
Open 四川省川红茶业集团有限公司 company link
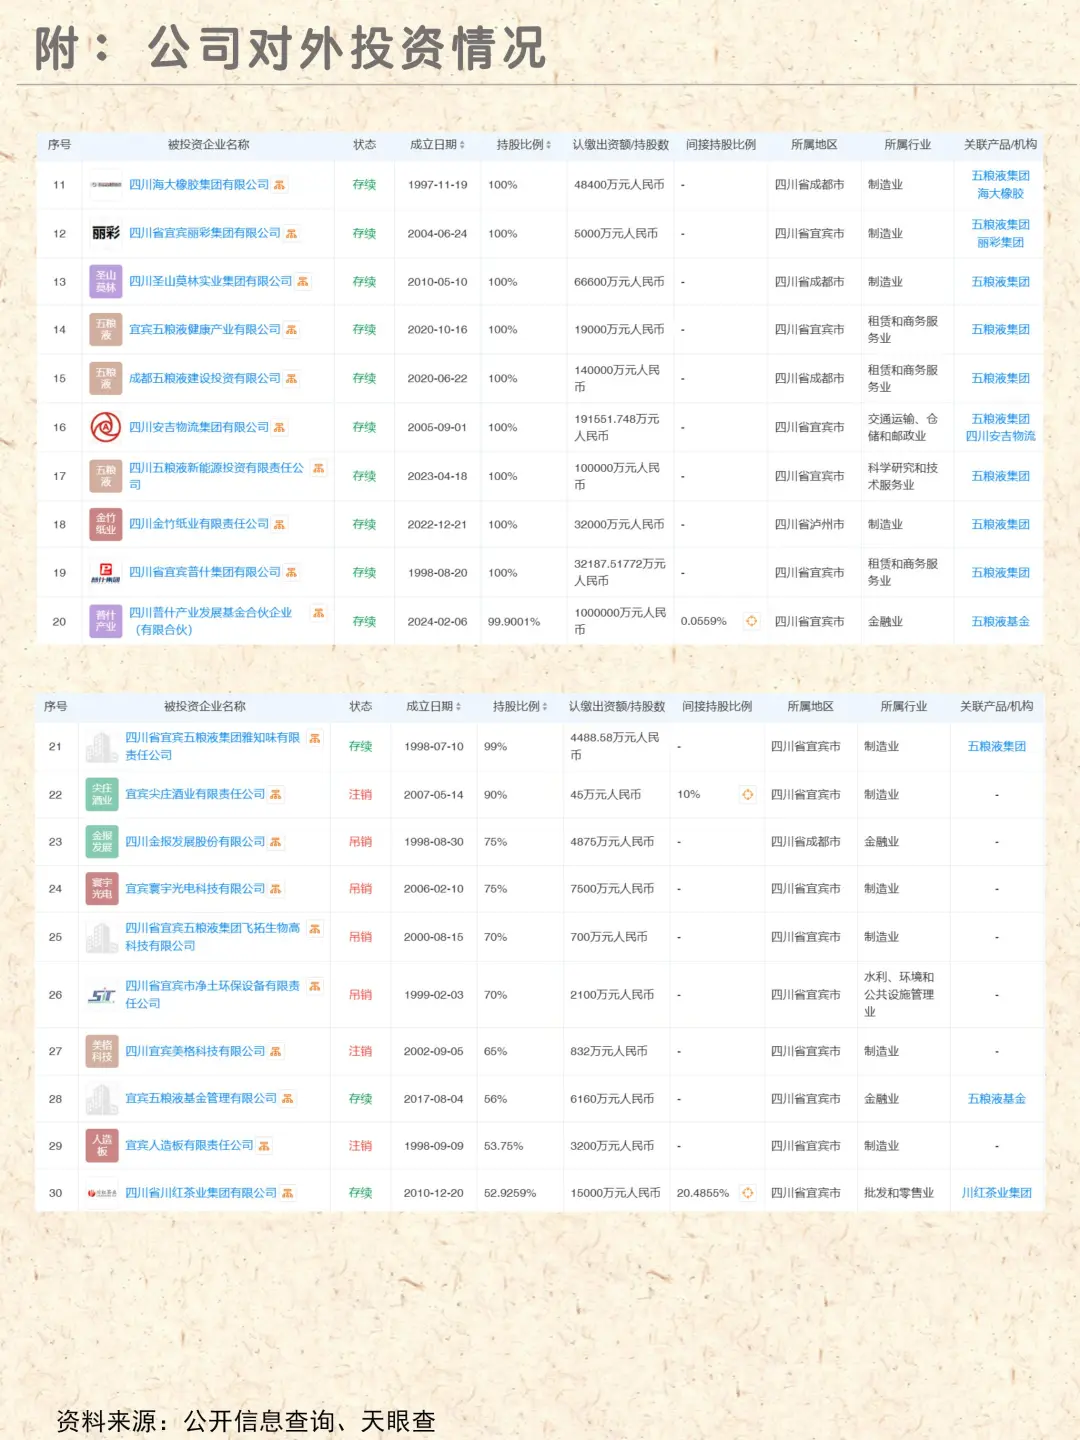click(x=201, y=1193)
